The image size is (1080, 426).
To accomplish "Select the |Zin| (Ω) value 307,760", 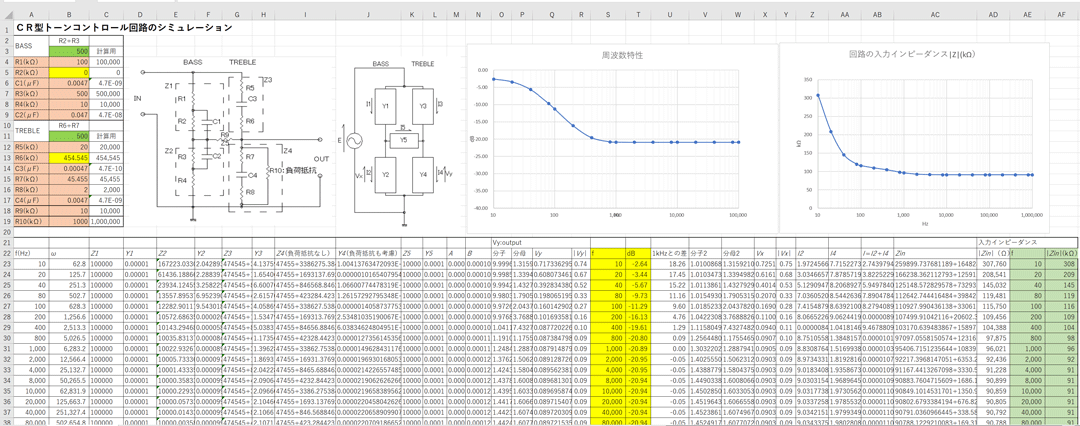I will (x=994, y=262).
